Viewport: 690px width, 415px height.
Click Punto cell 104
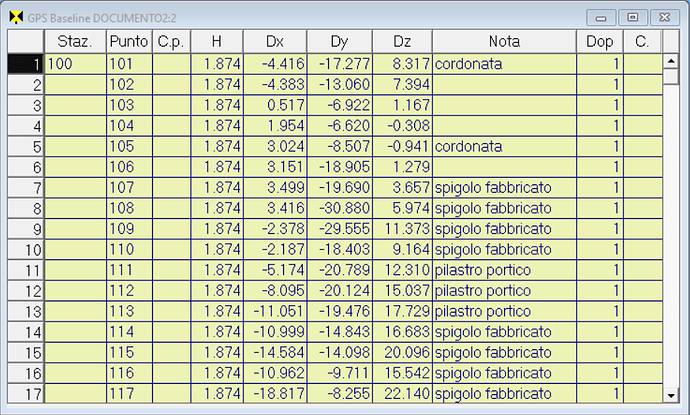tap(129, 126)
